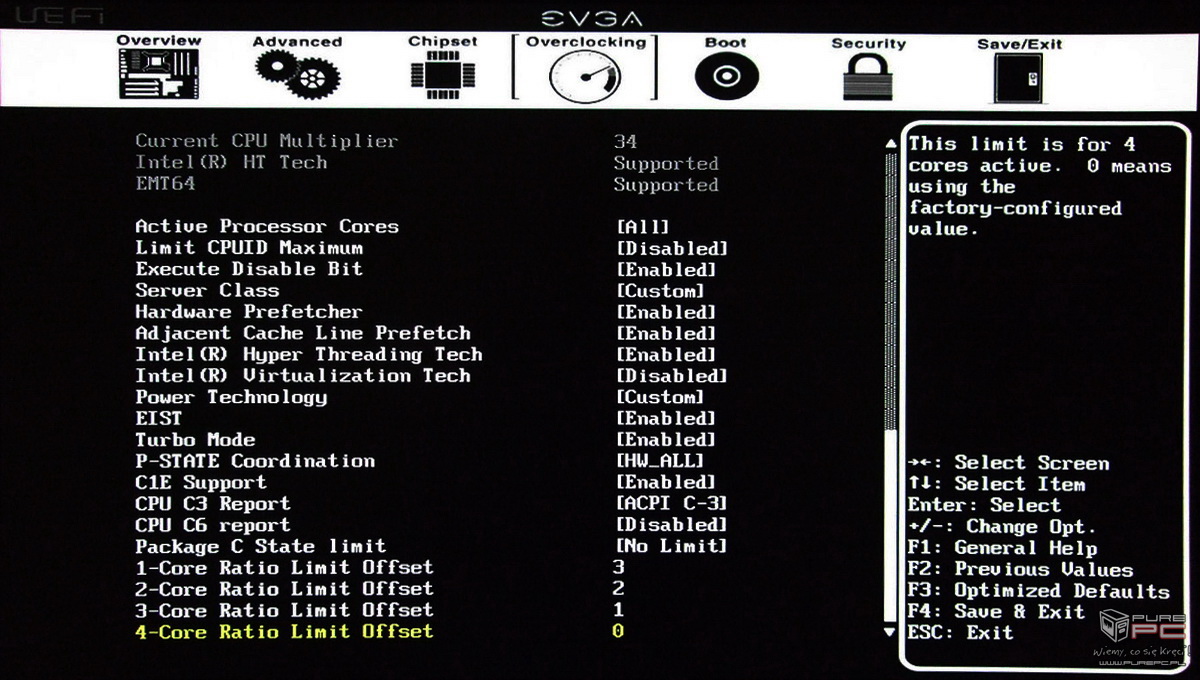1200x680 pixels.
Task: Edit 4-Core Ratio Limit Offset value 0
Action: click(618, 631)
